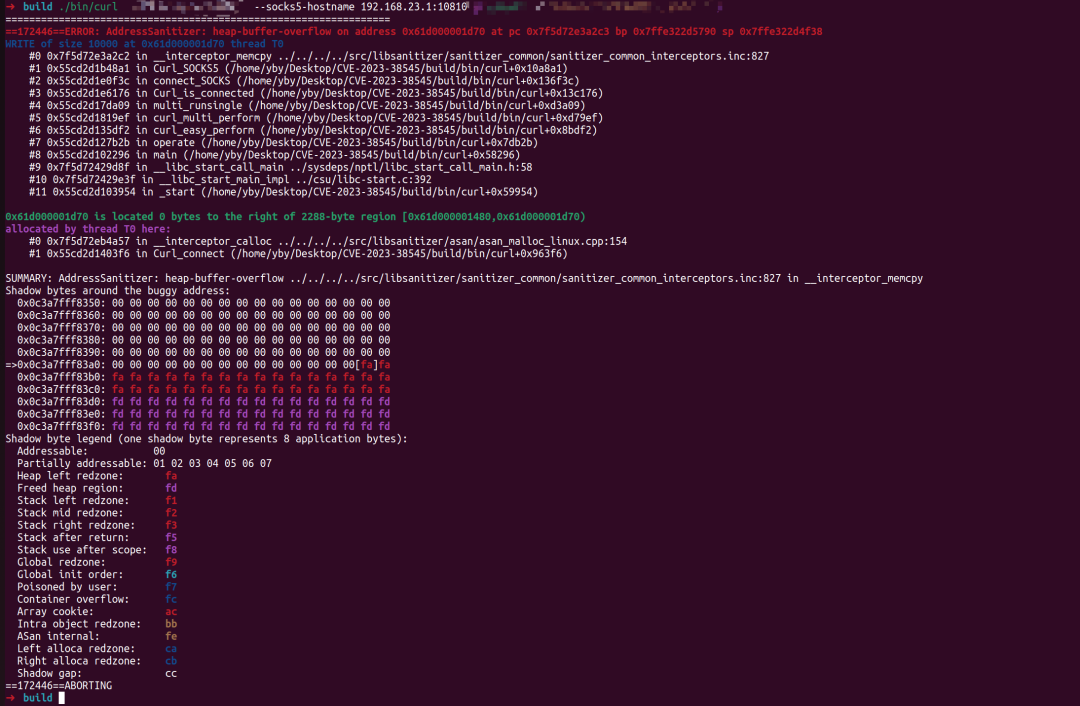The width and height of the screenshot is (1080, 706).
Task: Click 'Shadow bytes around the buggy address:' line
Action: coord(117,291)
